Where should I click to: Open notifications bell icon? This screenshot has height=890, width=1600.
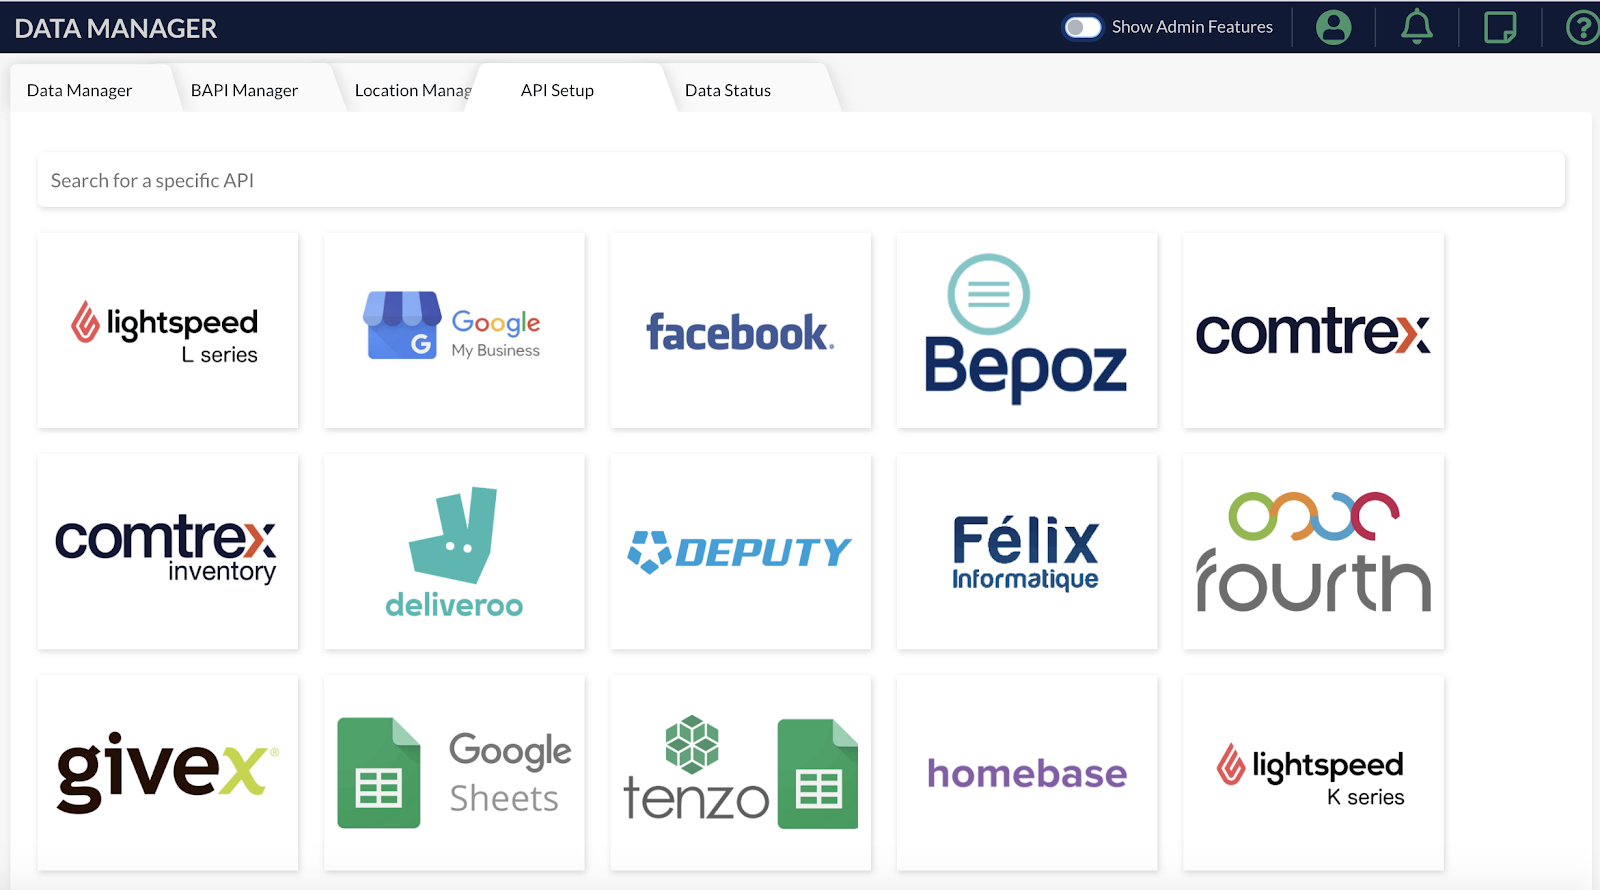click(1416, 27)
